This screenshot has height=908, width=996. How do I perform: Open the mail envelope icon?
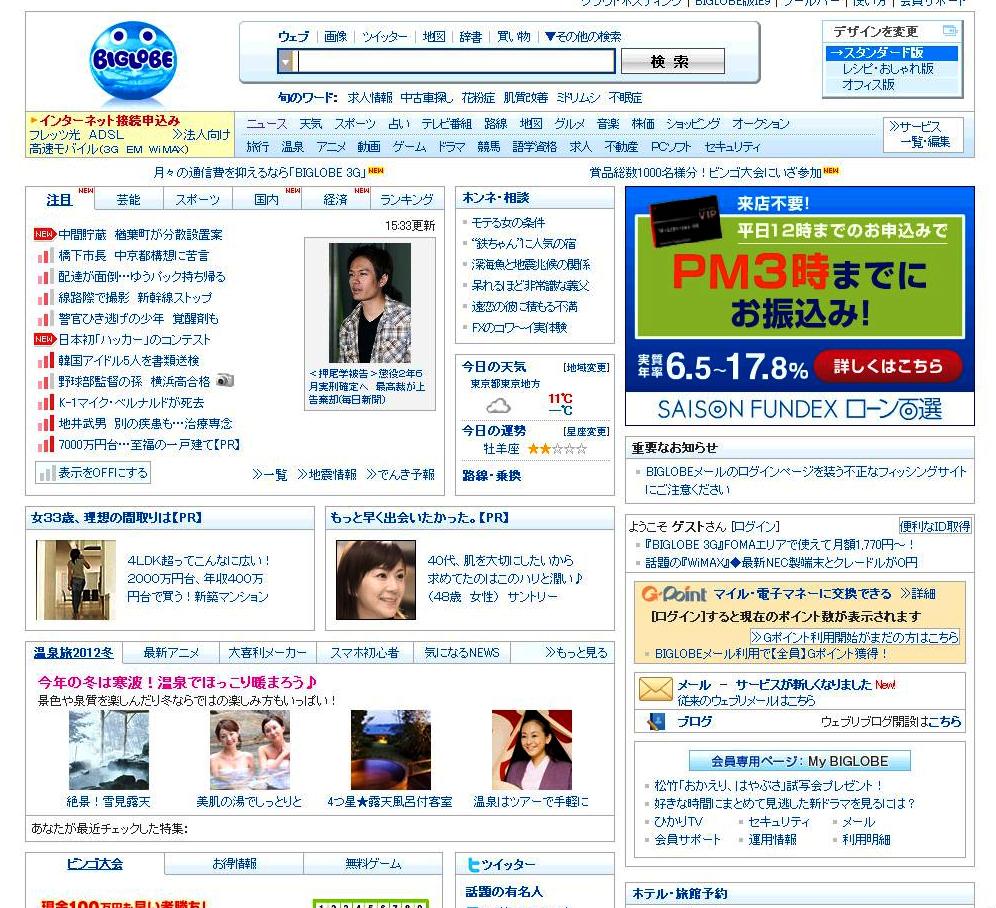point(656,689)
